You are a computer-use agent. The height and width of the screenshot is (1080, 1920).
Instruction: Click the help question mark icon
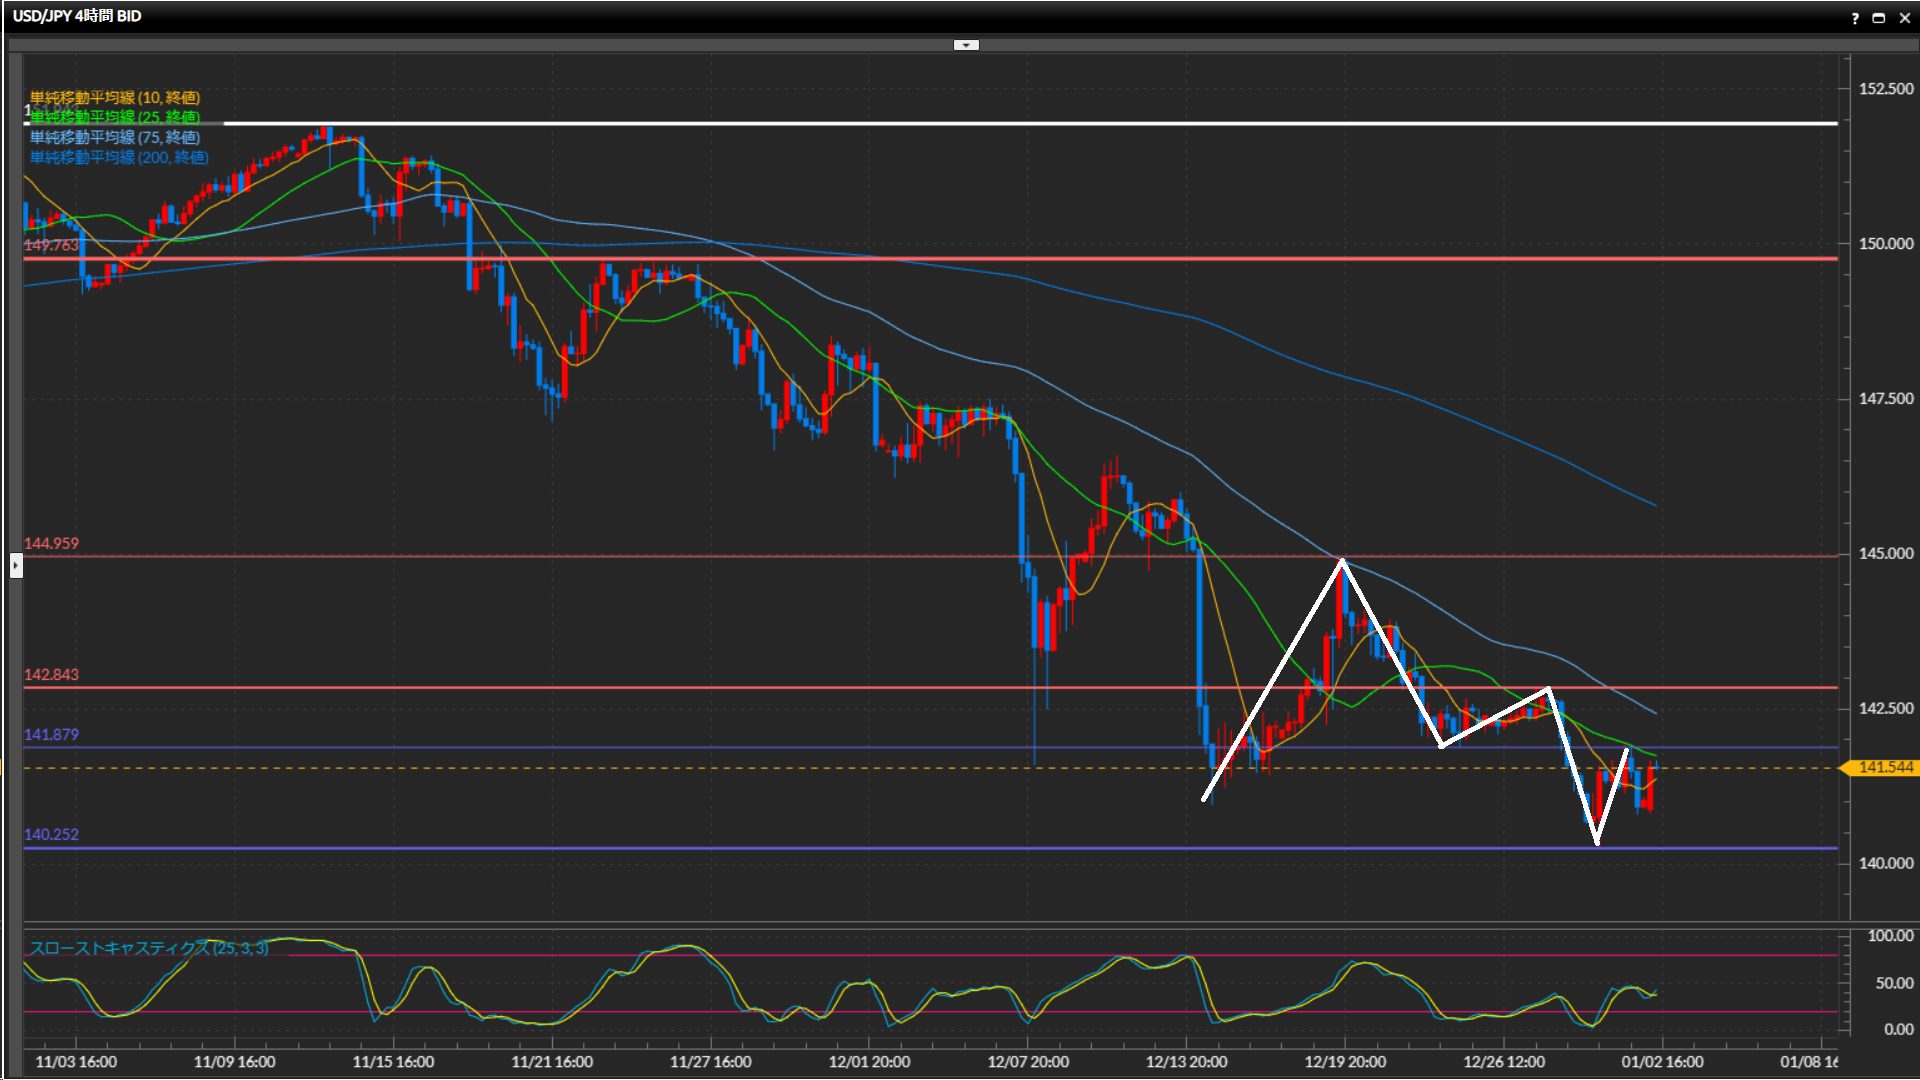click(1855, 18)
